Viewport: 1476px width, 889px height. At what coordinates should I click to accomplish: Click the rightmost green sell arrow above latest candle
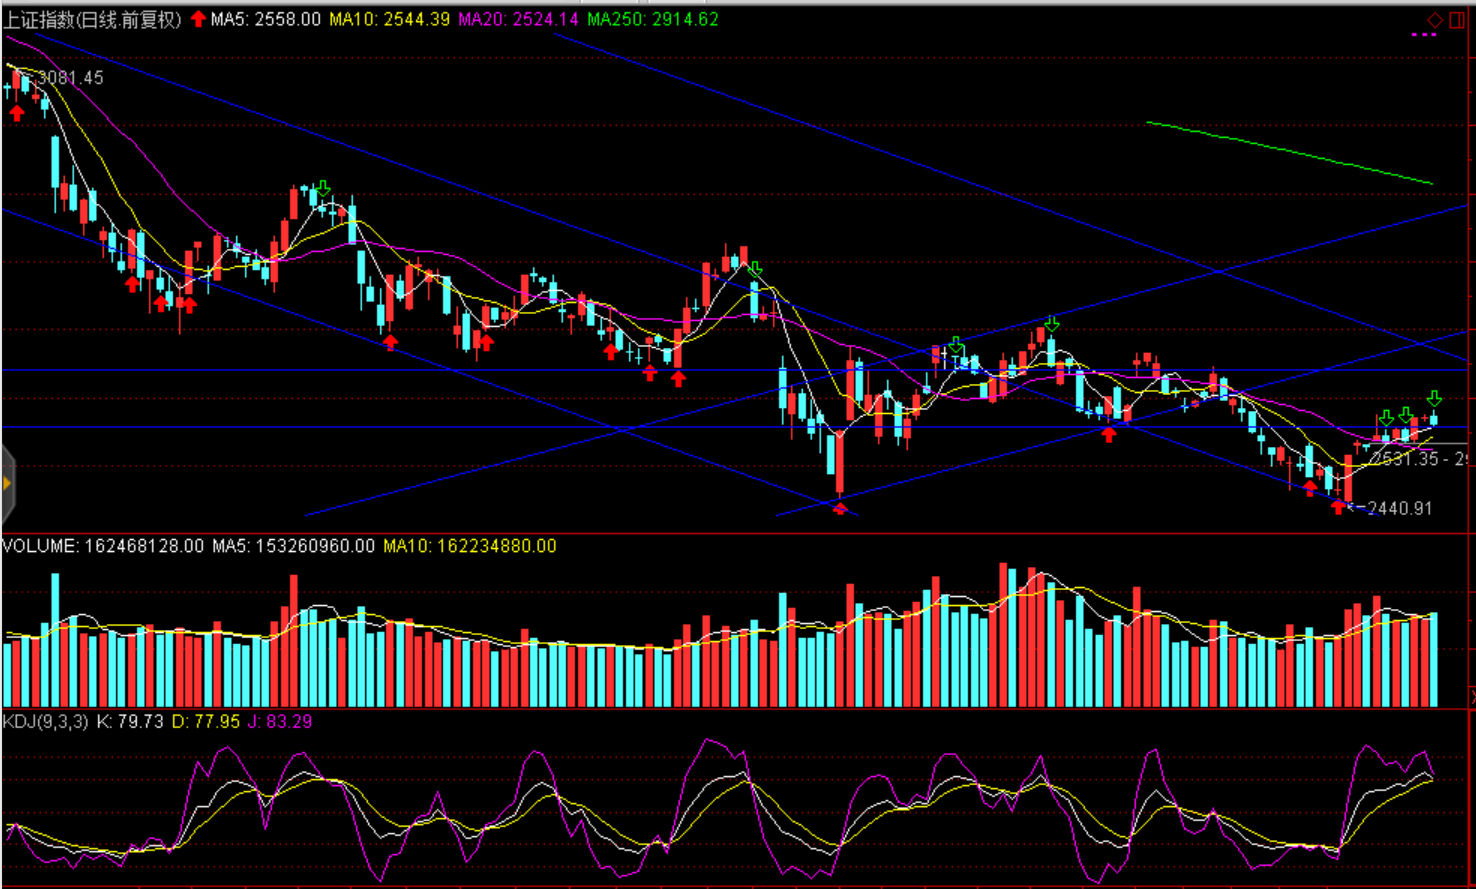(x=1434, y=399)
